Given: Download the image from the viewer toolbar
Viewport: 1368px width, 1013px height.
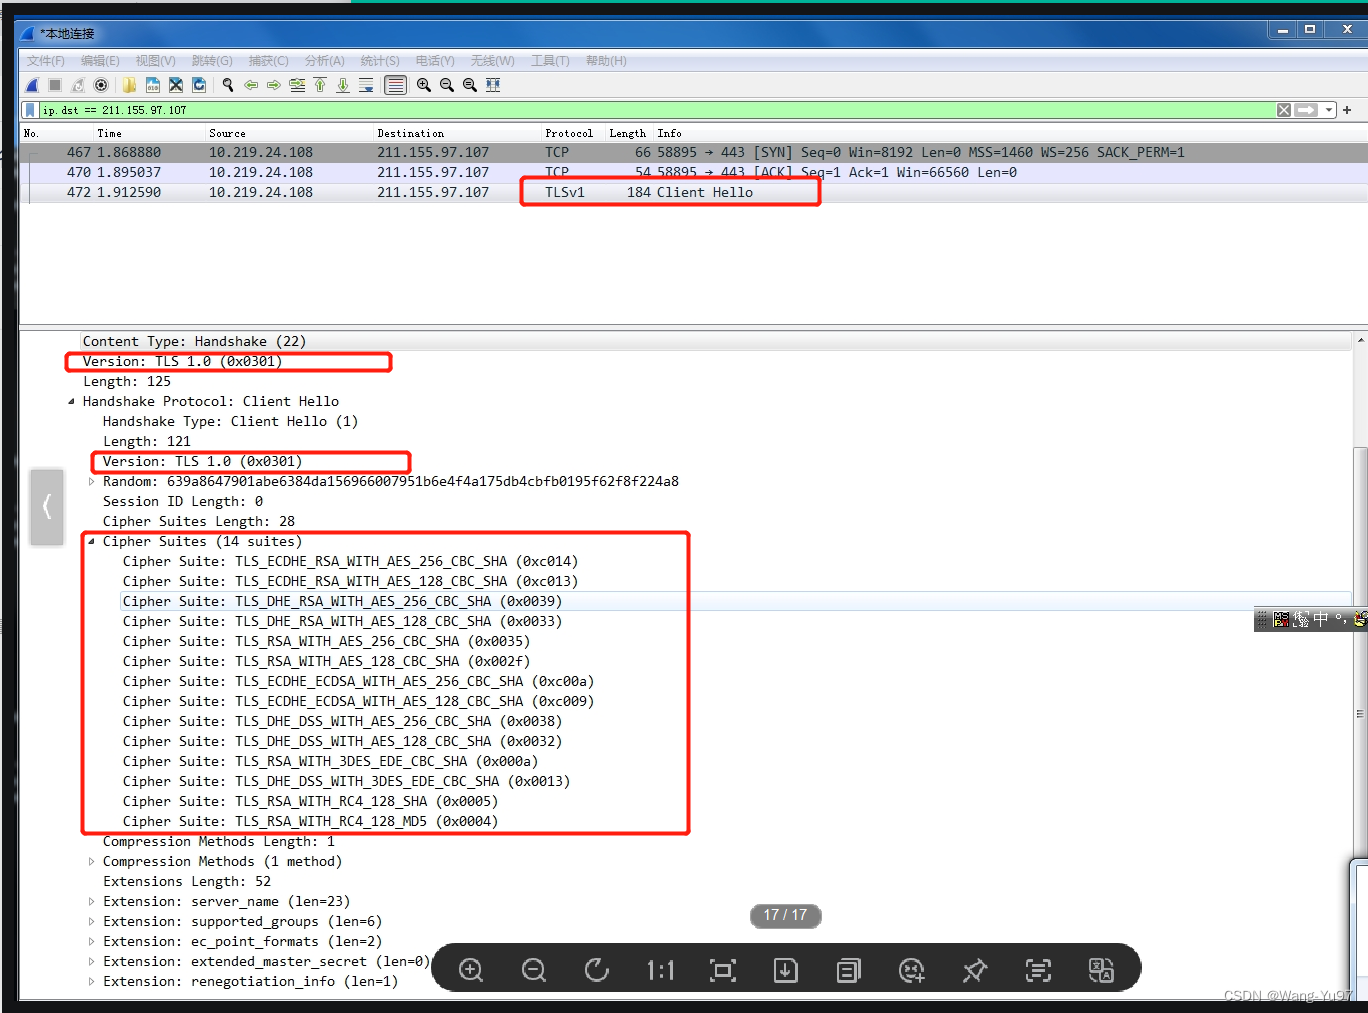Looking at the screenshot, I should point(786,970).
